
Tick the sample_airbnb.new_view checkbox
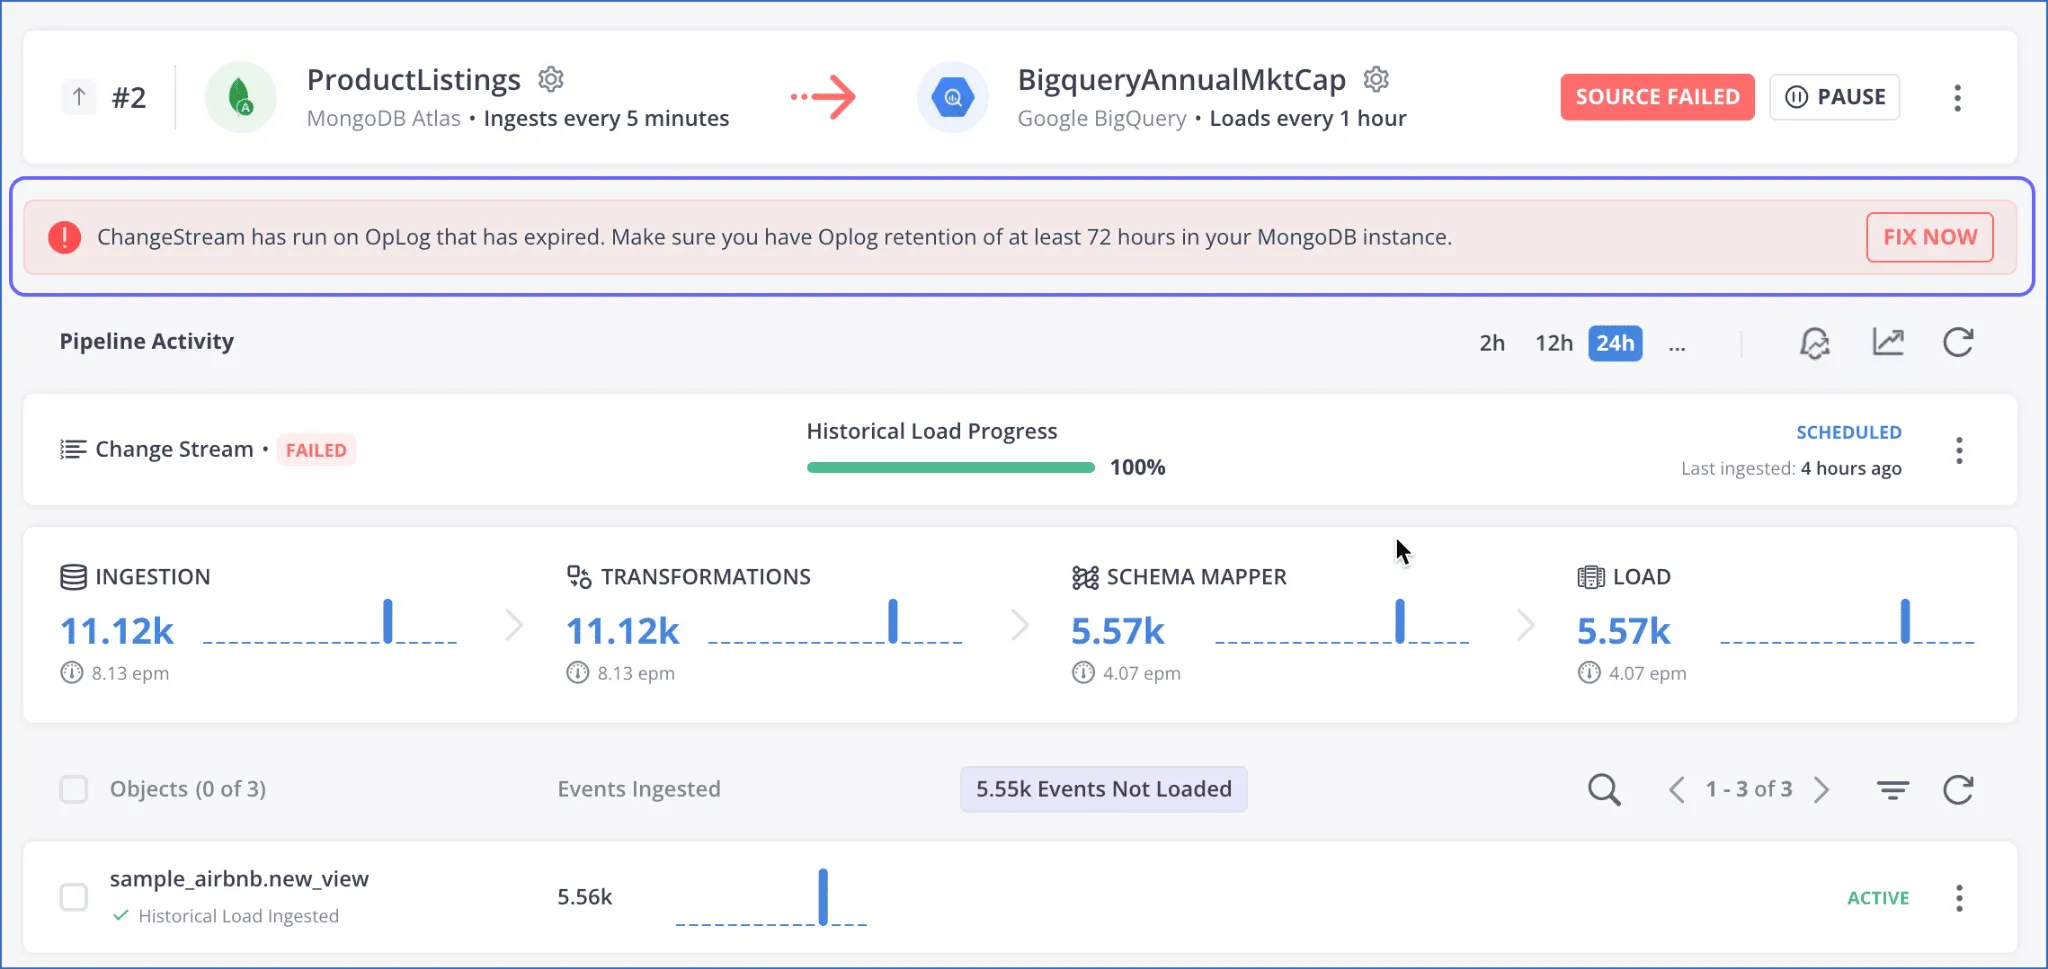(x=74, y=897)
